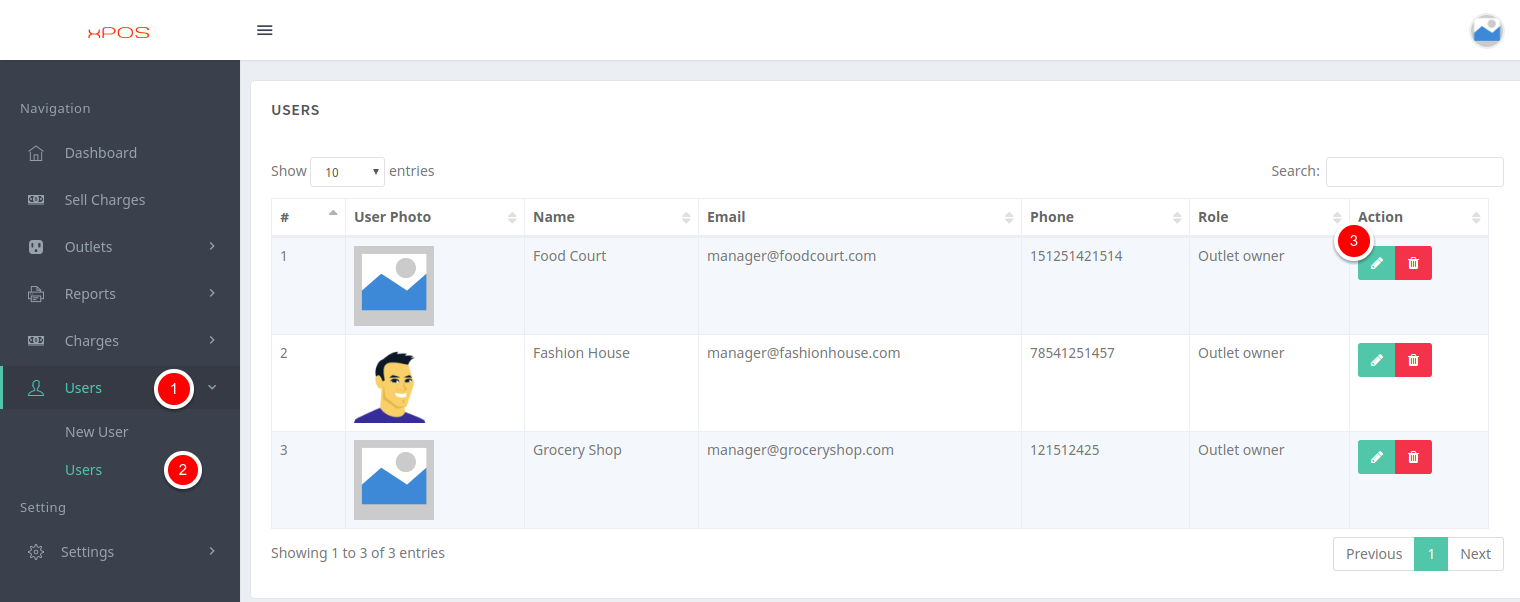
Task: Go to Next page
Action: (1475, 554)
